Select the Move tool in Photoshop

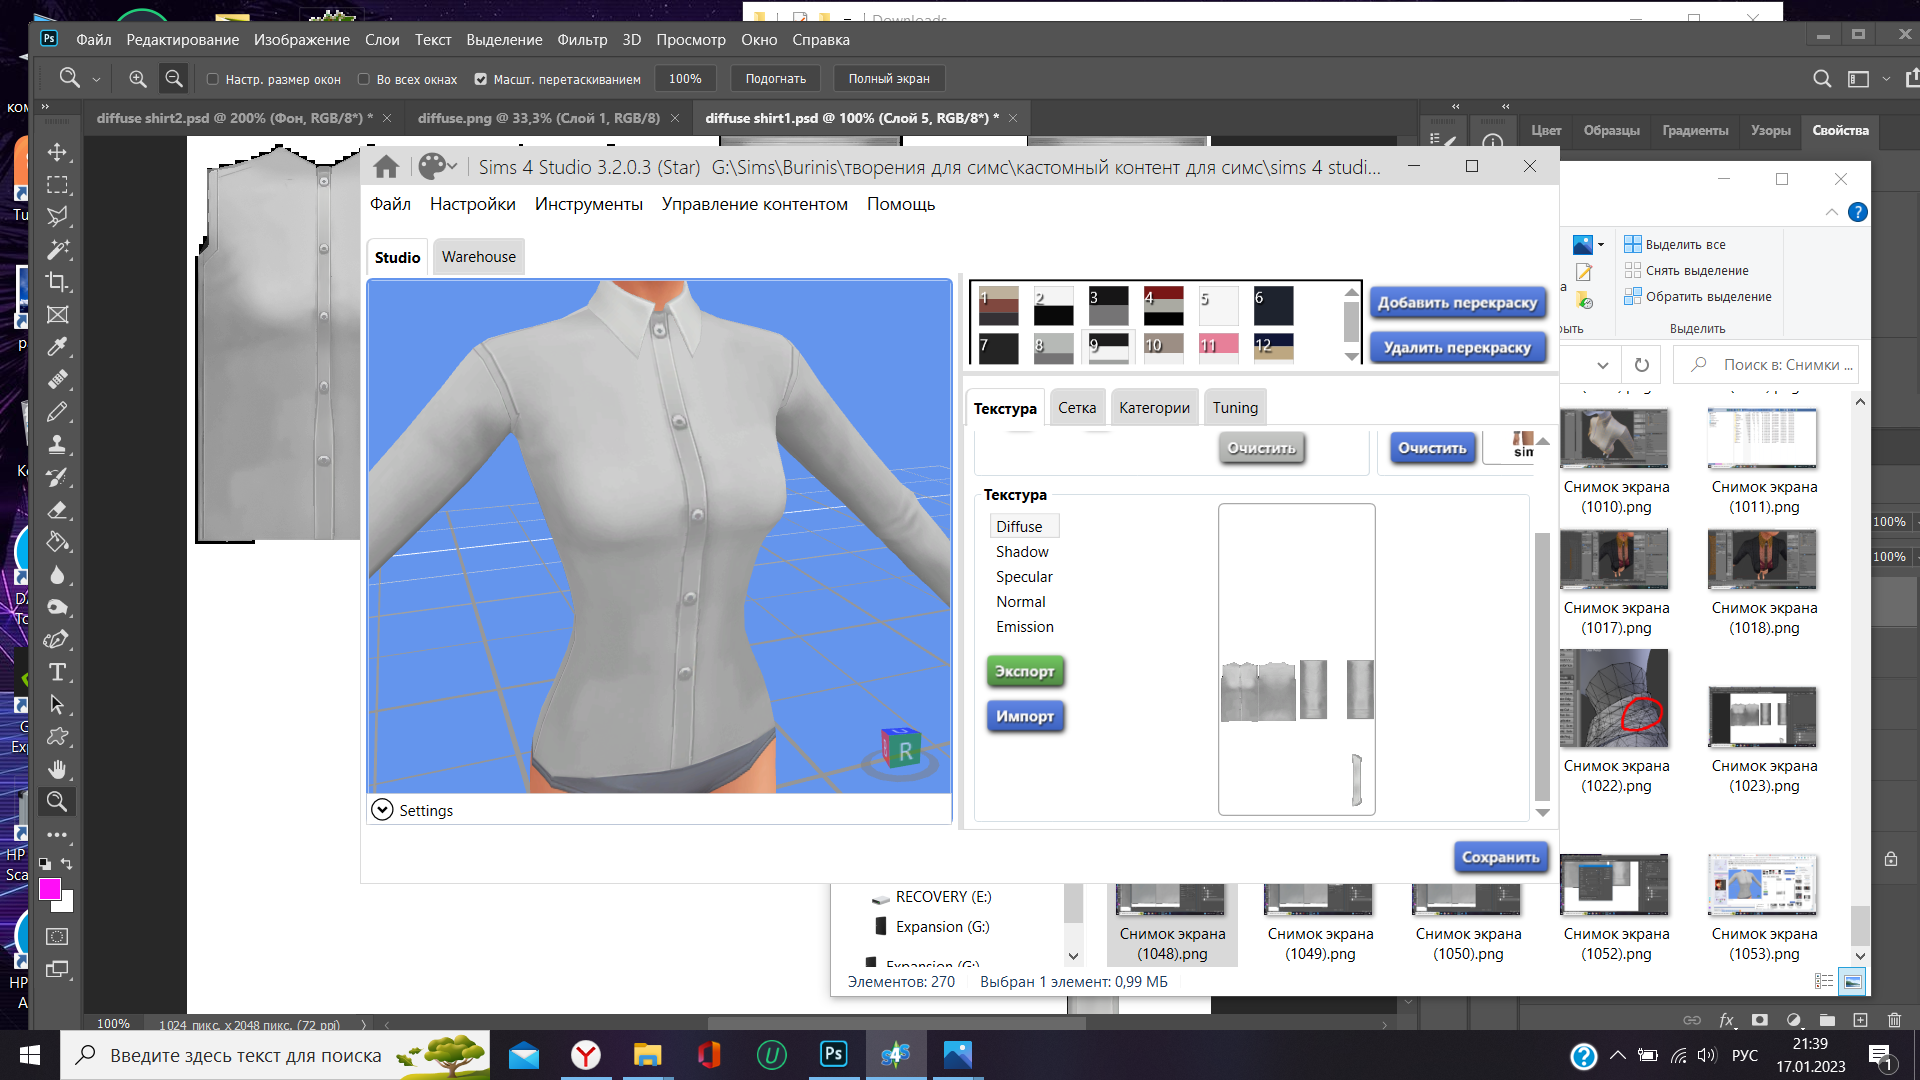click(57, 152)
